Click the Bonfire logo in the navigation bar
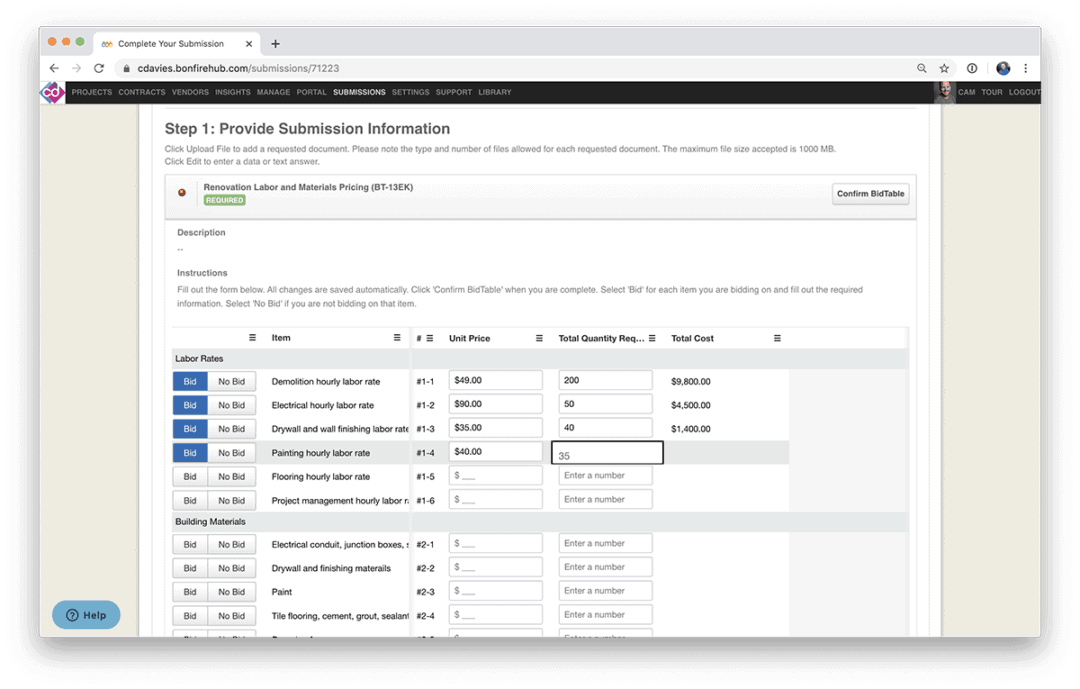Image resolution: width=1080 pixels, height=689 pixels. coord(52,93)
